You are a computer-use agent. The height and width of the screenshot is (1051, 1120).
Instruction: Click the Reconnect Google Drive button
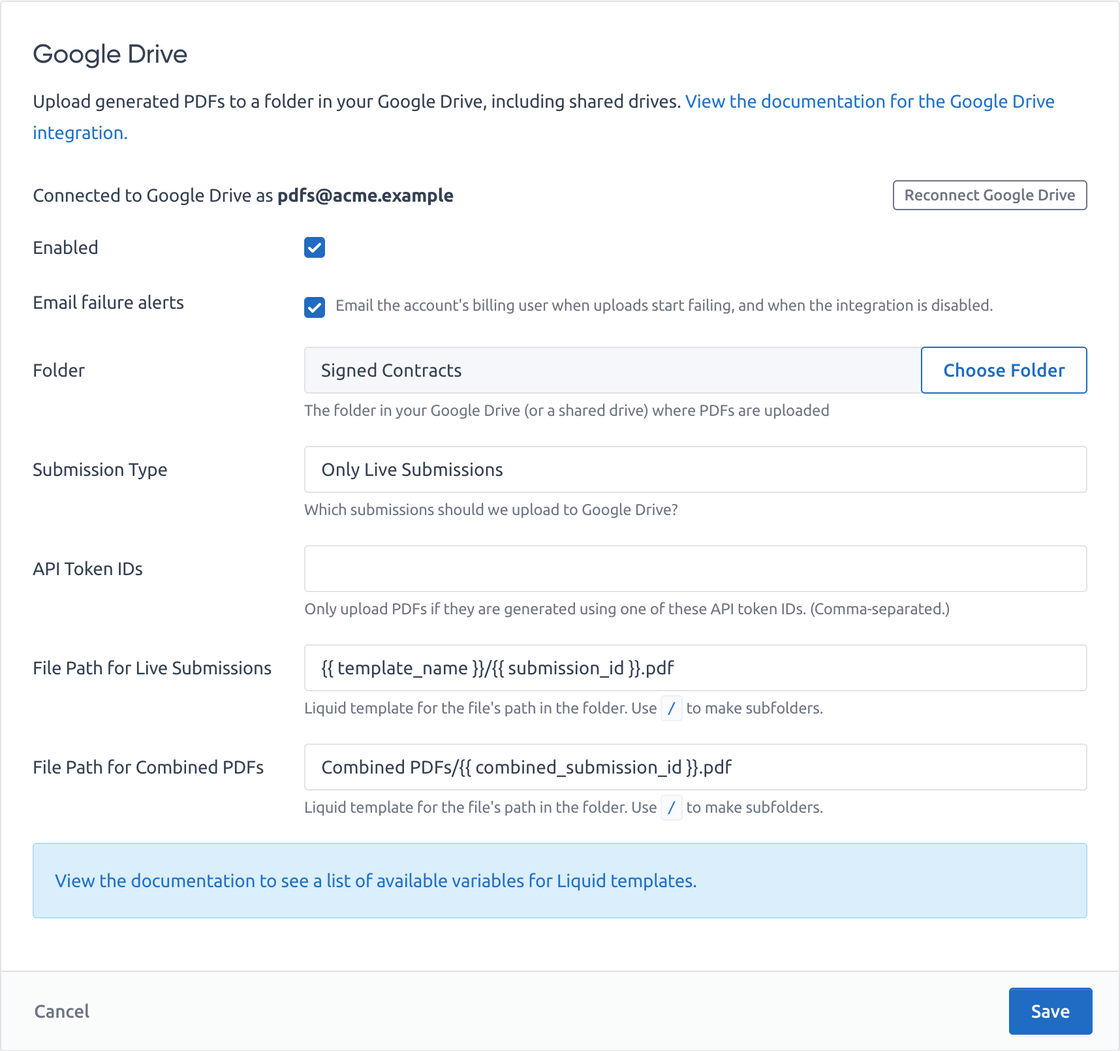(989, 195)
